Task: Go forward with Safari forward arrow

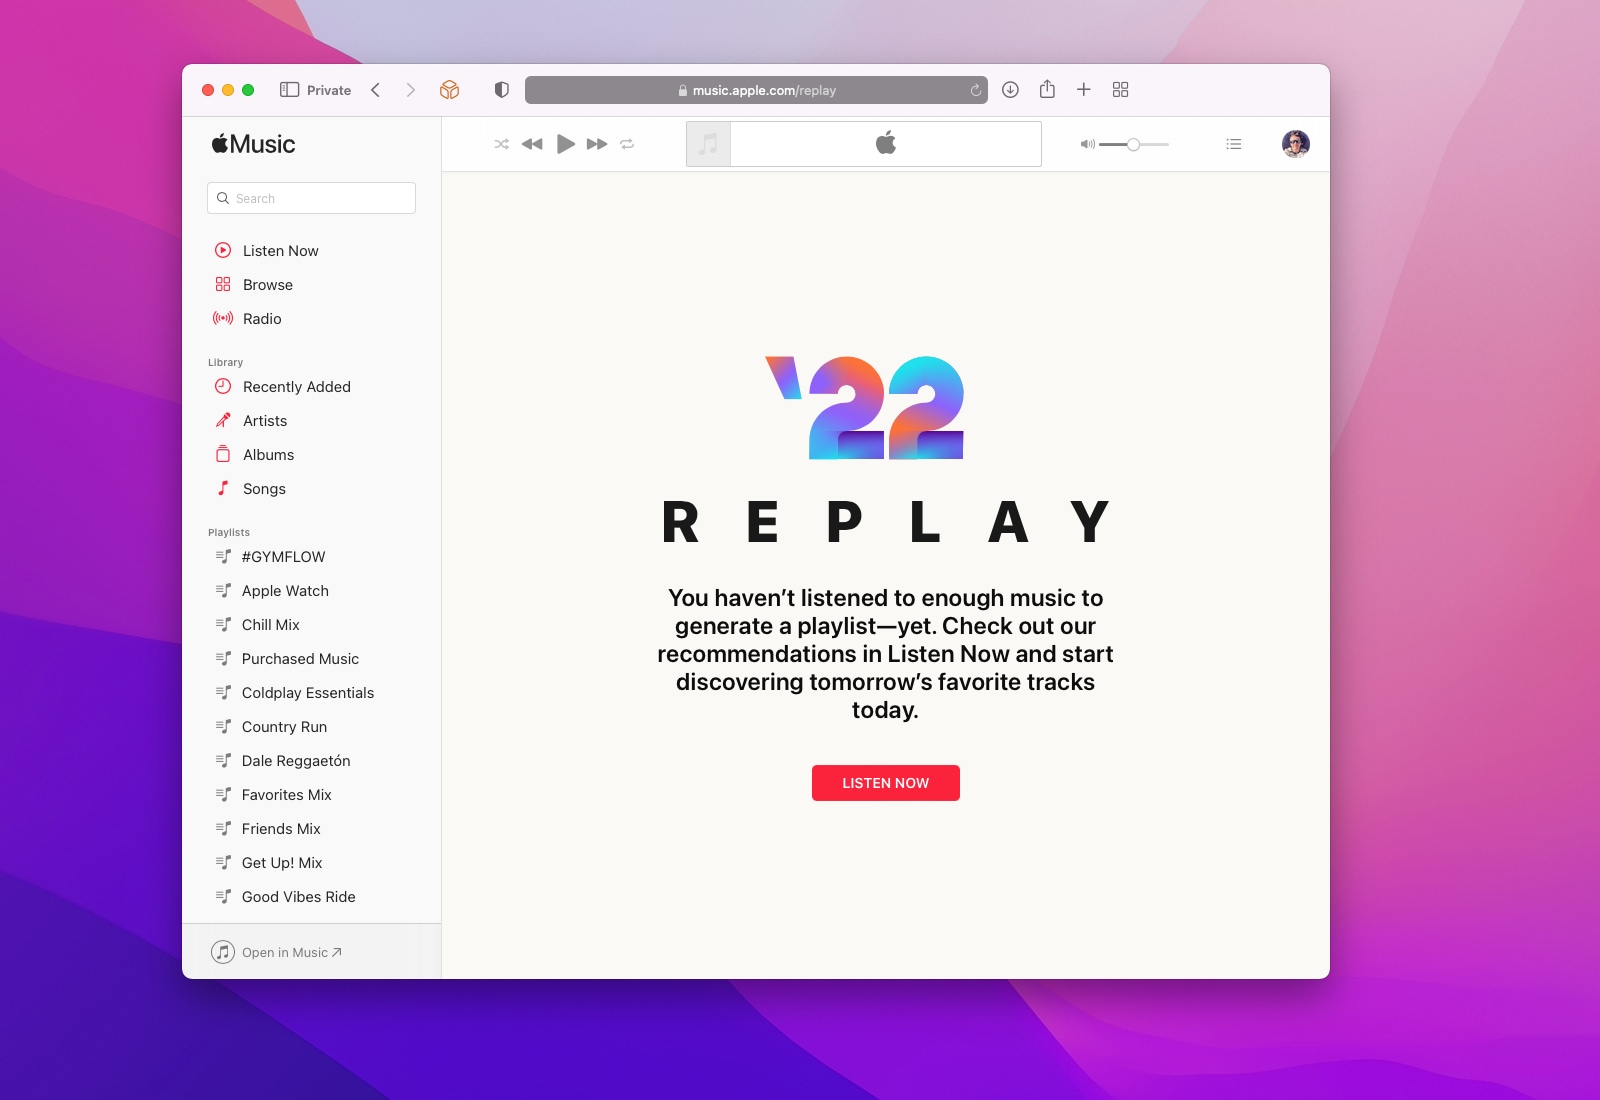Action: point(410,90)
